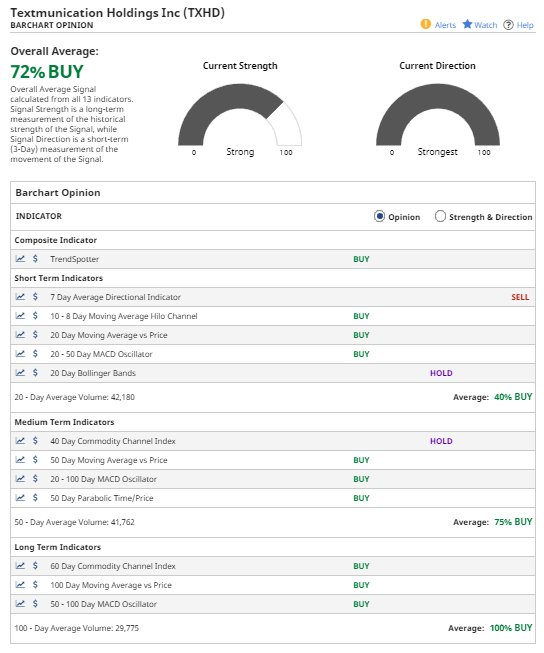Open chart icon for 100 Day Moving Average vs Price

tap(20, 585)
